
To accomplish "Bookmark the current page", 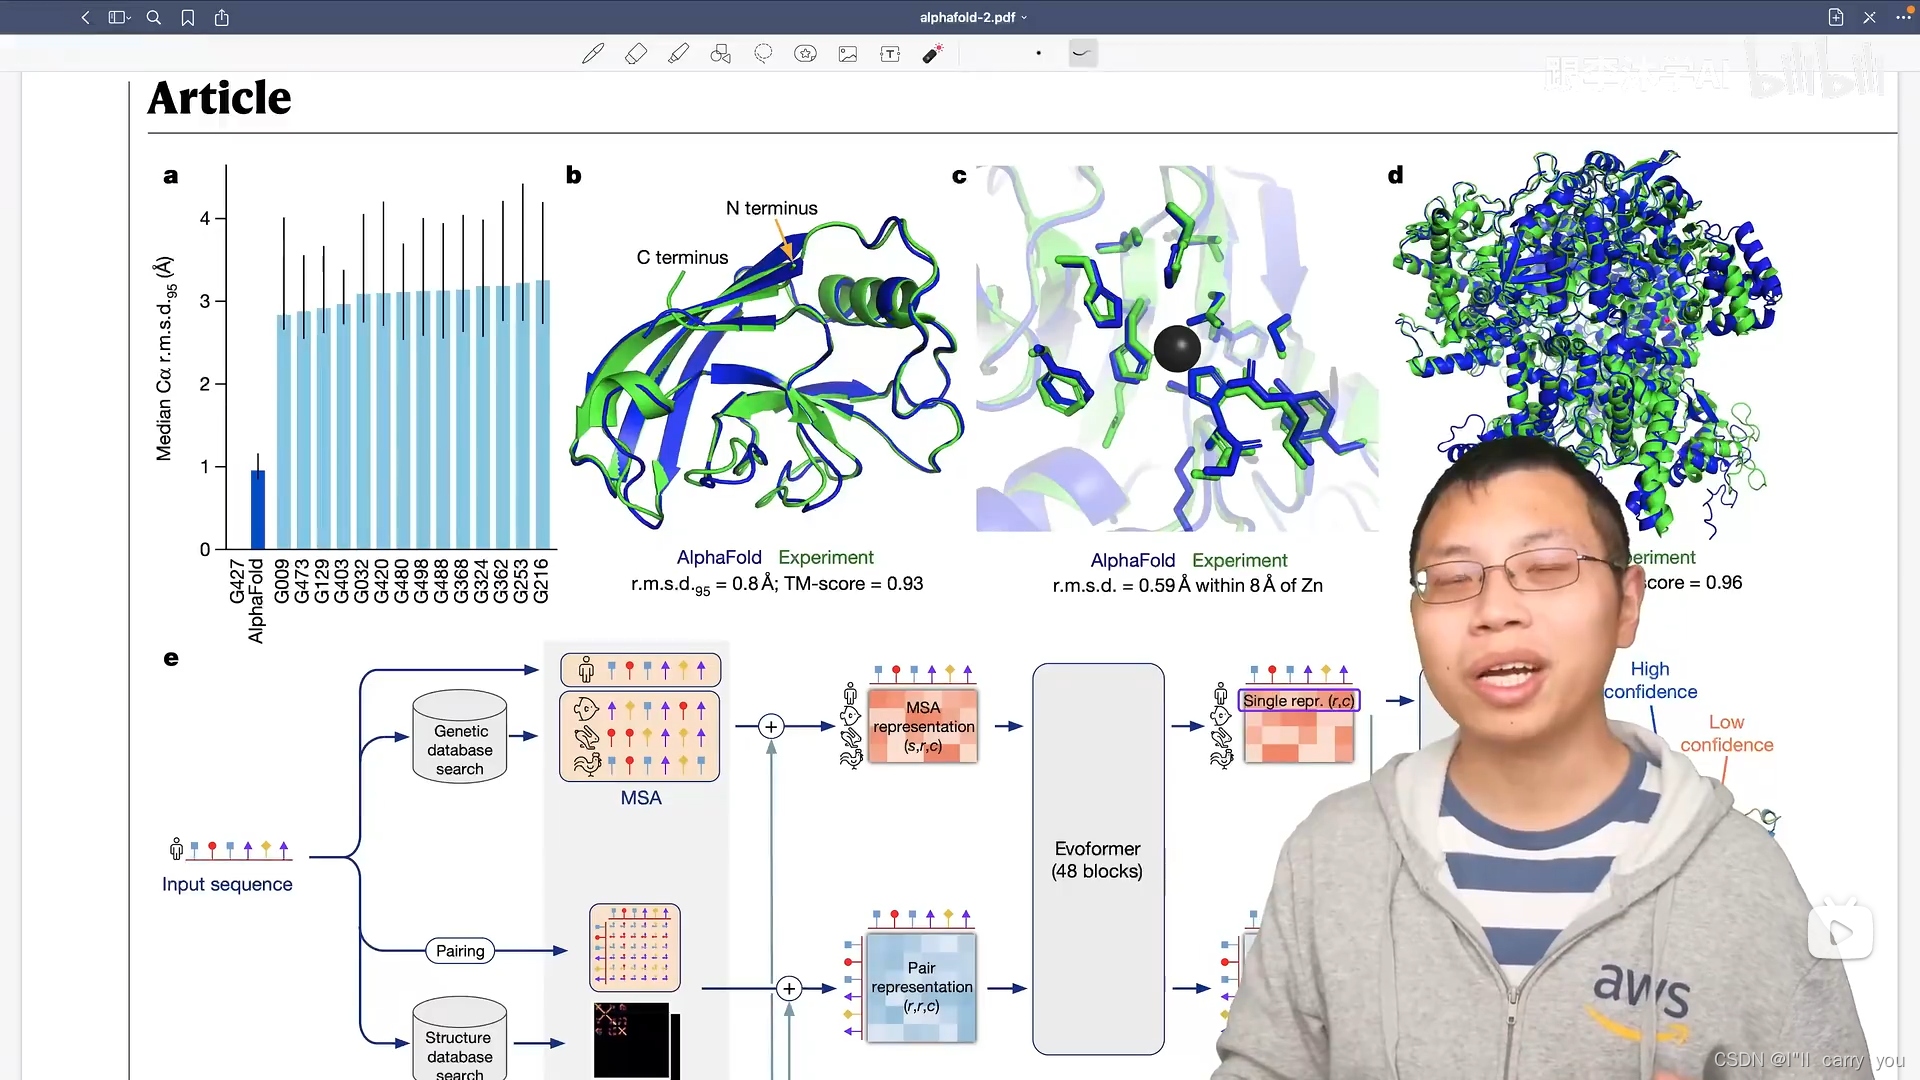I will pos(188,17).
